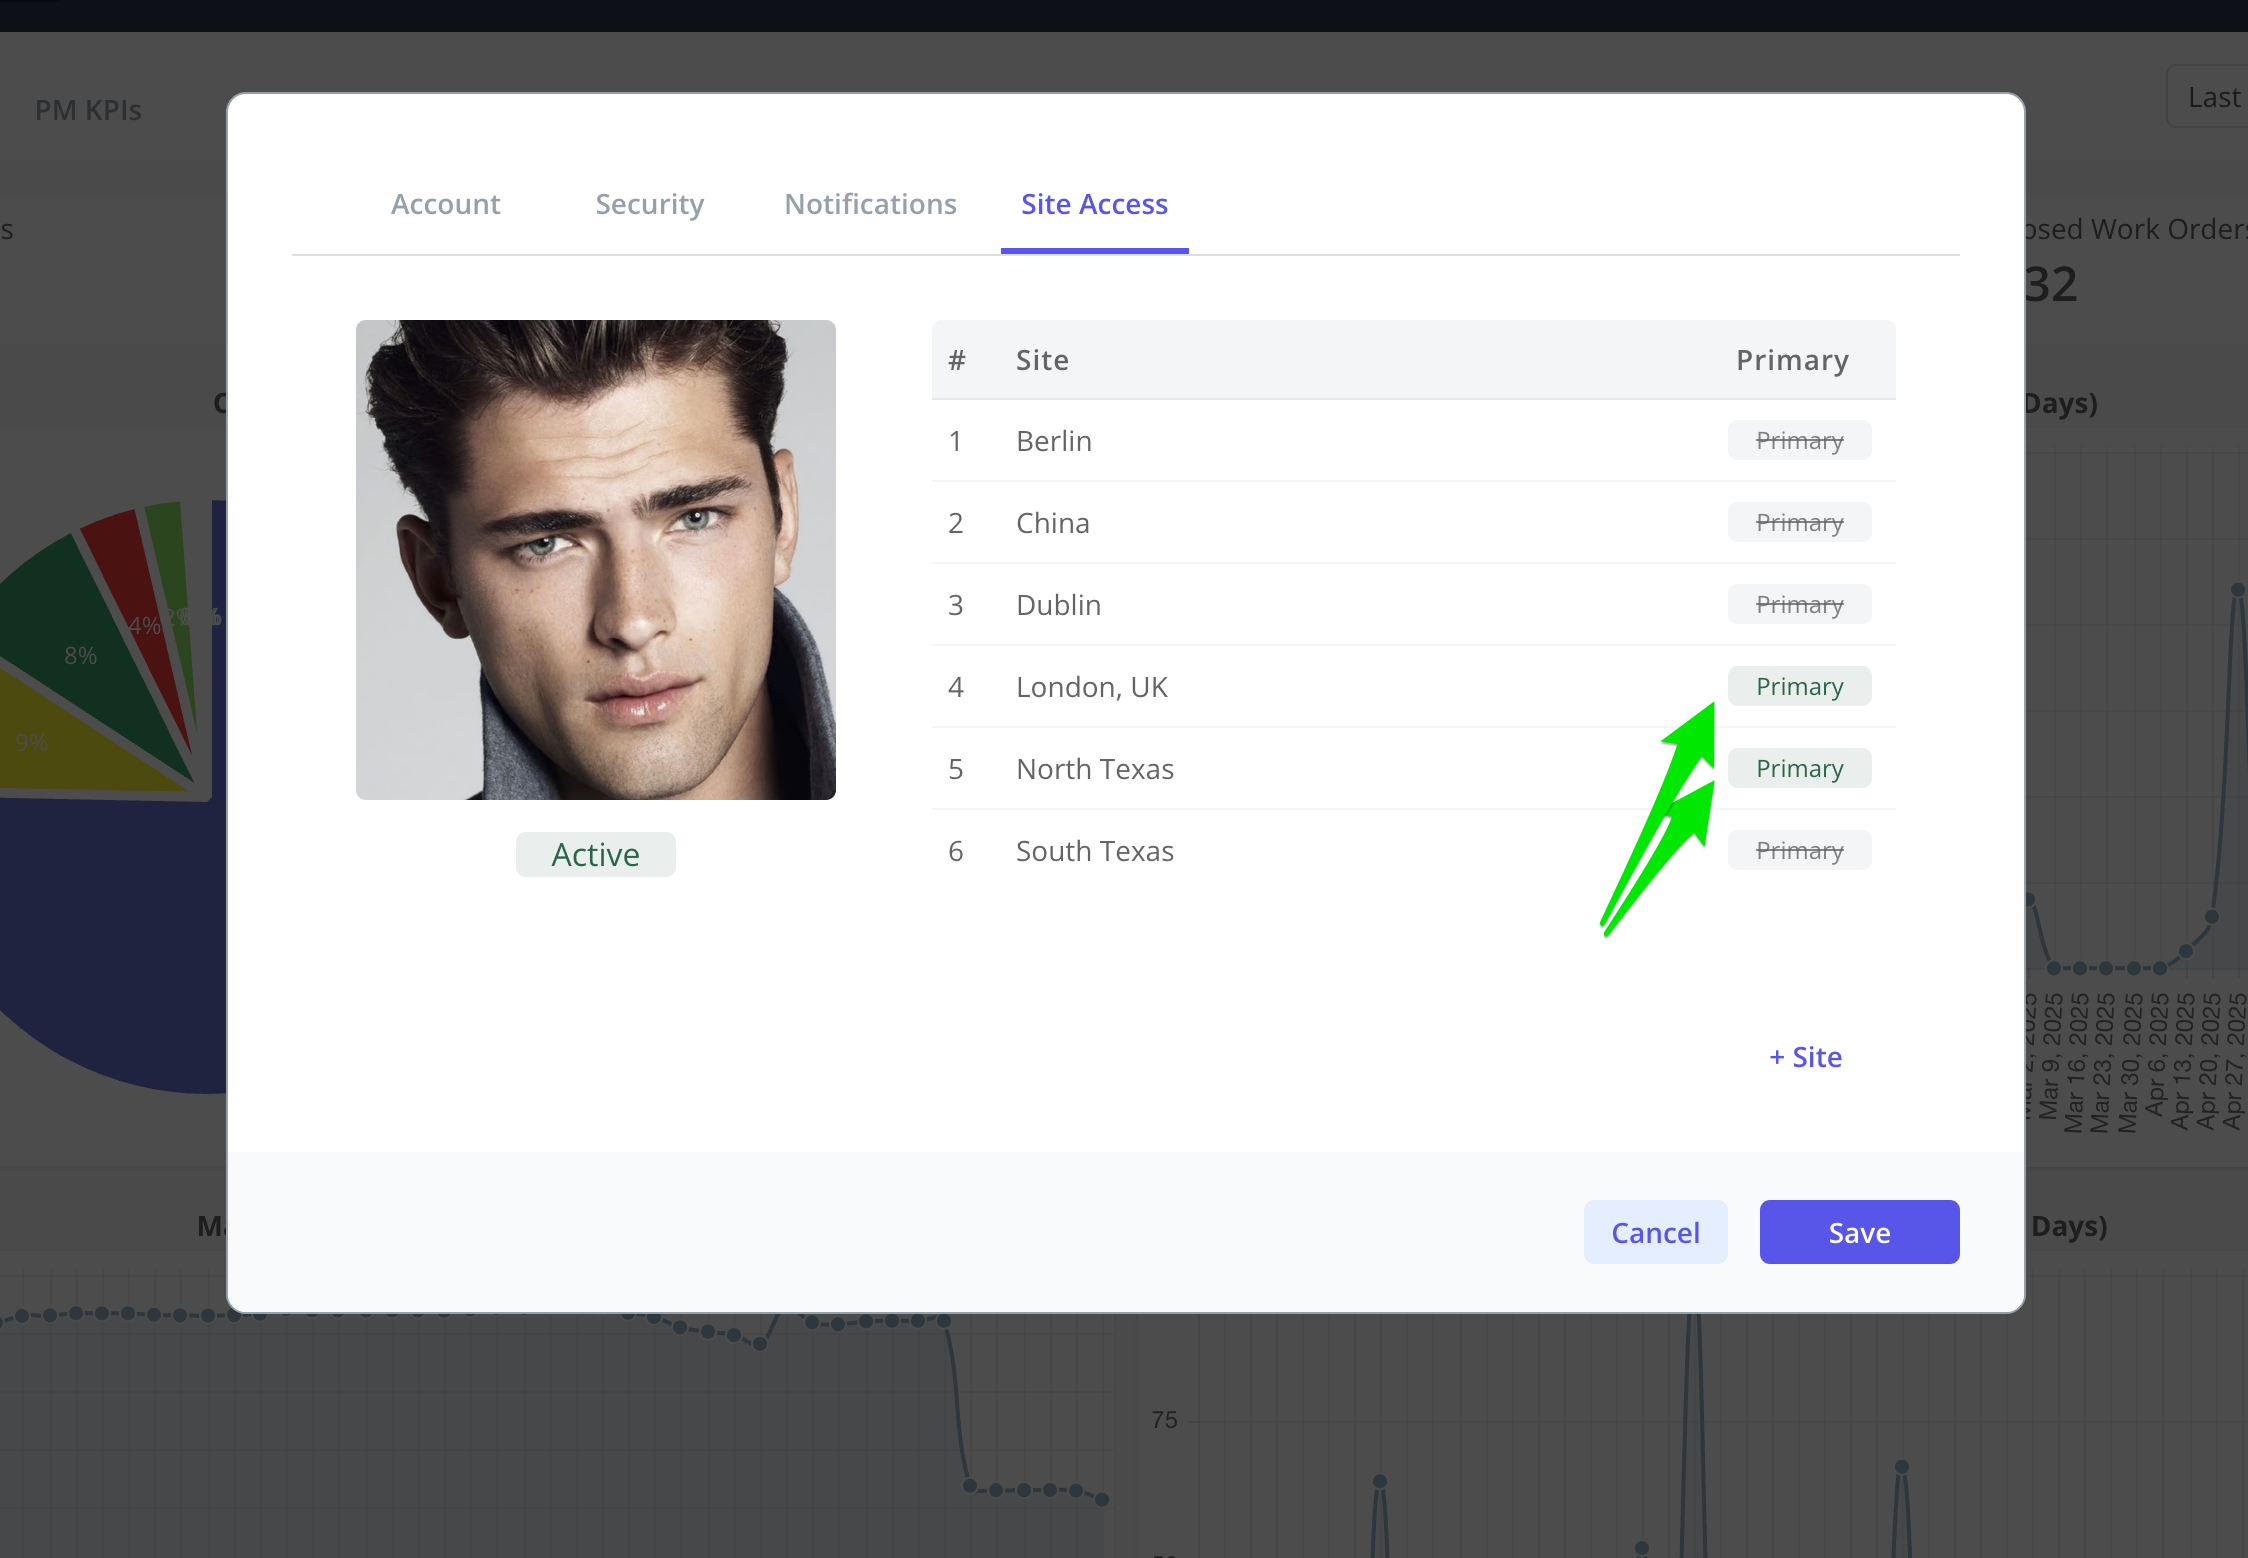This screenshot has width=2248, height=1558.
Task: Save the site access changes
Action: [1859, 1232]
